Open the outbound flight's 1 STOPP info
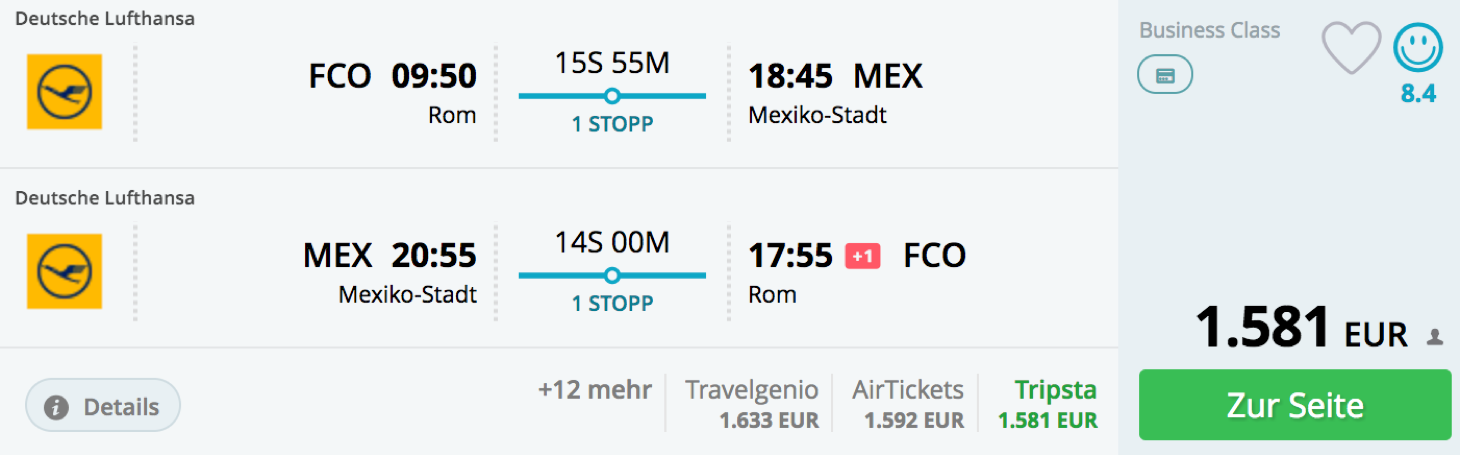This screenshot has height=455, width=1460. [x=612, y=125]
